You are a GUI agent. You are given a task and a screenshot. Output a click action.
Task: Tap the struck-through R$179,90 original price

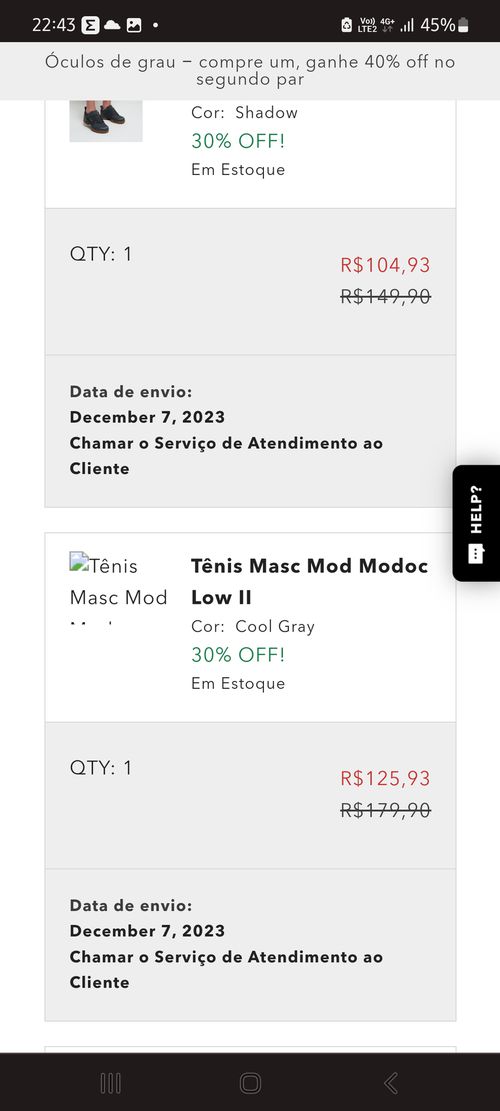385,810
